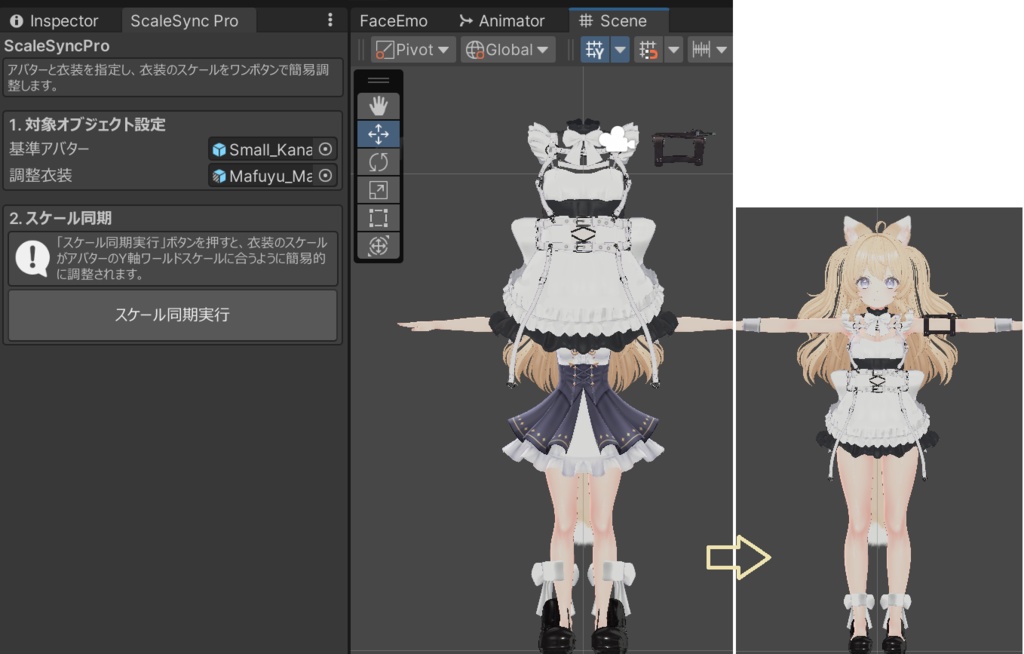Open the panel three-dot options menu
This screenshot has width=1024, height=654.
(330, 20)
